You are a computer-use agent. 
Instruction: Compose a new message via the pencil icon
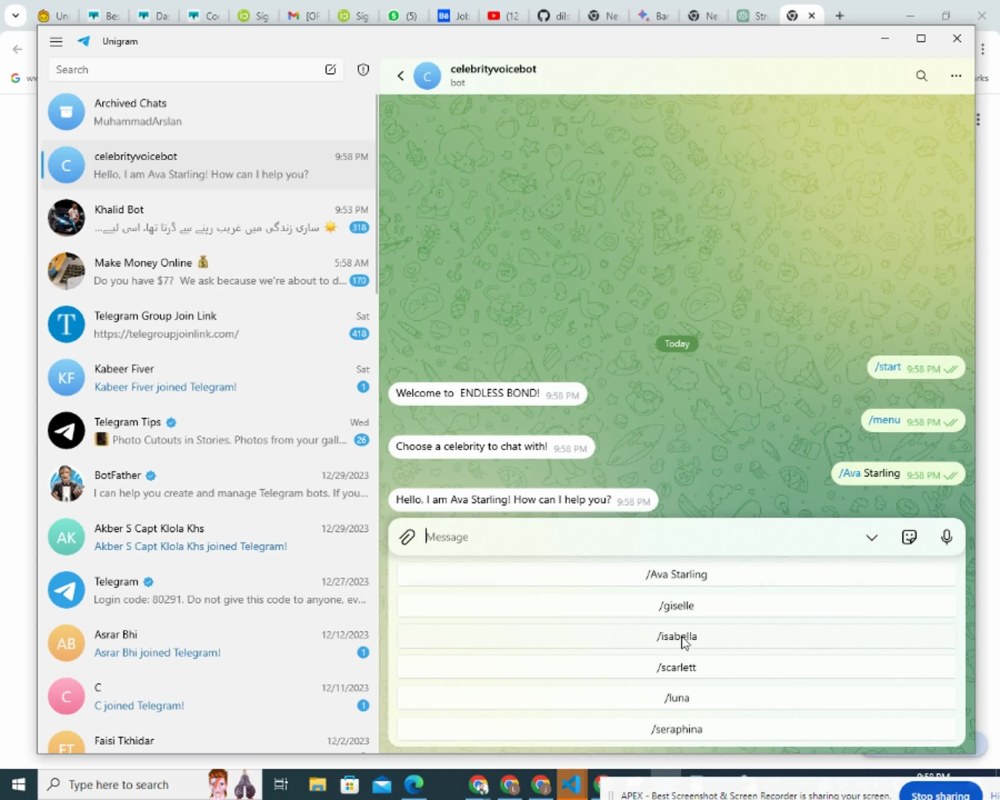(x=331, y=69)
